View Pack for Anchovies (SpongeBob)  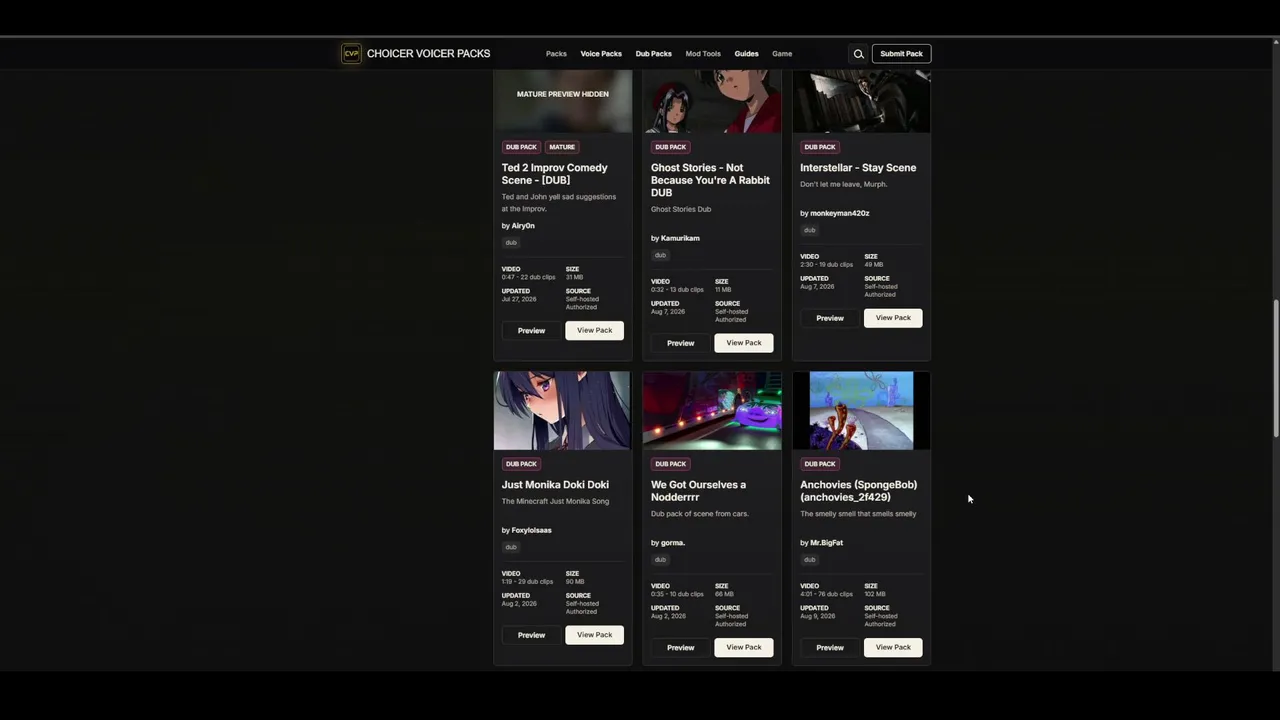[x=893, y=648]
